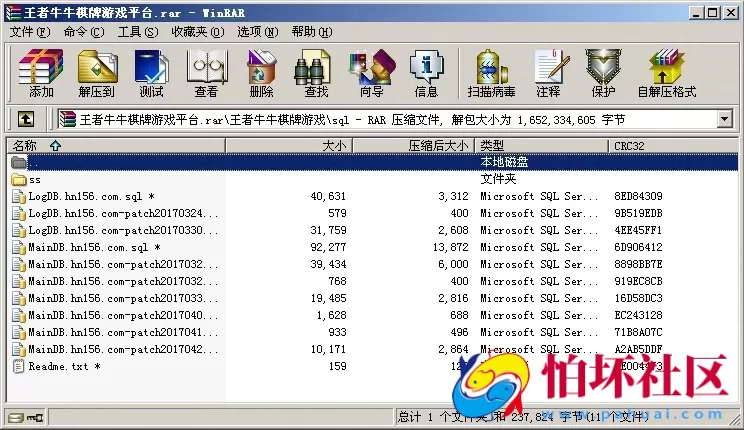The image size is (744, 430).
Task: Launch the 向导 (Wizard) icon
Action: (371, 72)
